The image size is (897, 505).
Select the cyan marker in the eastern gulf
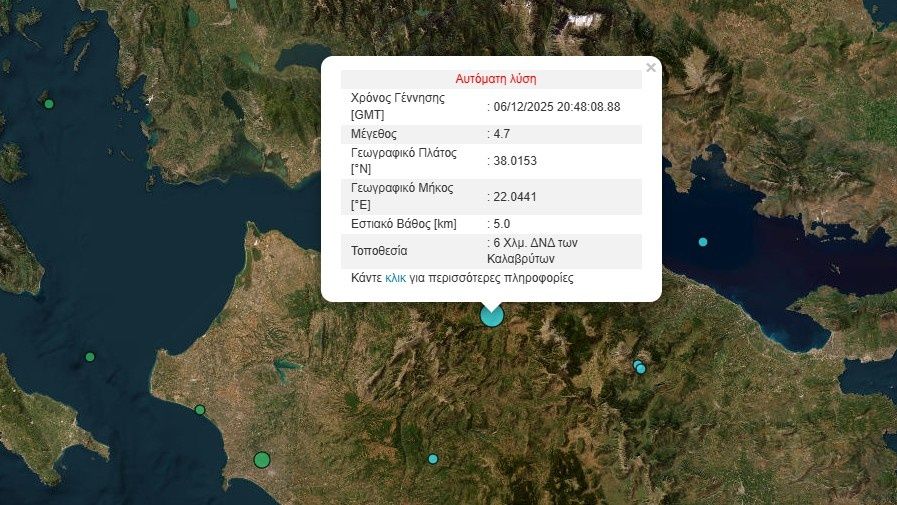(703, 242)
